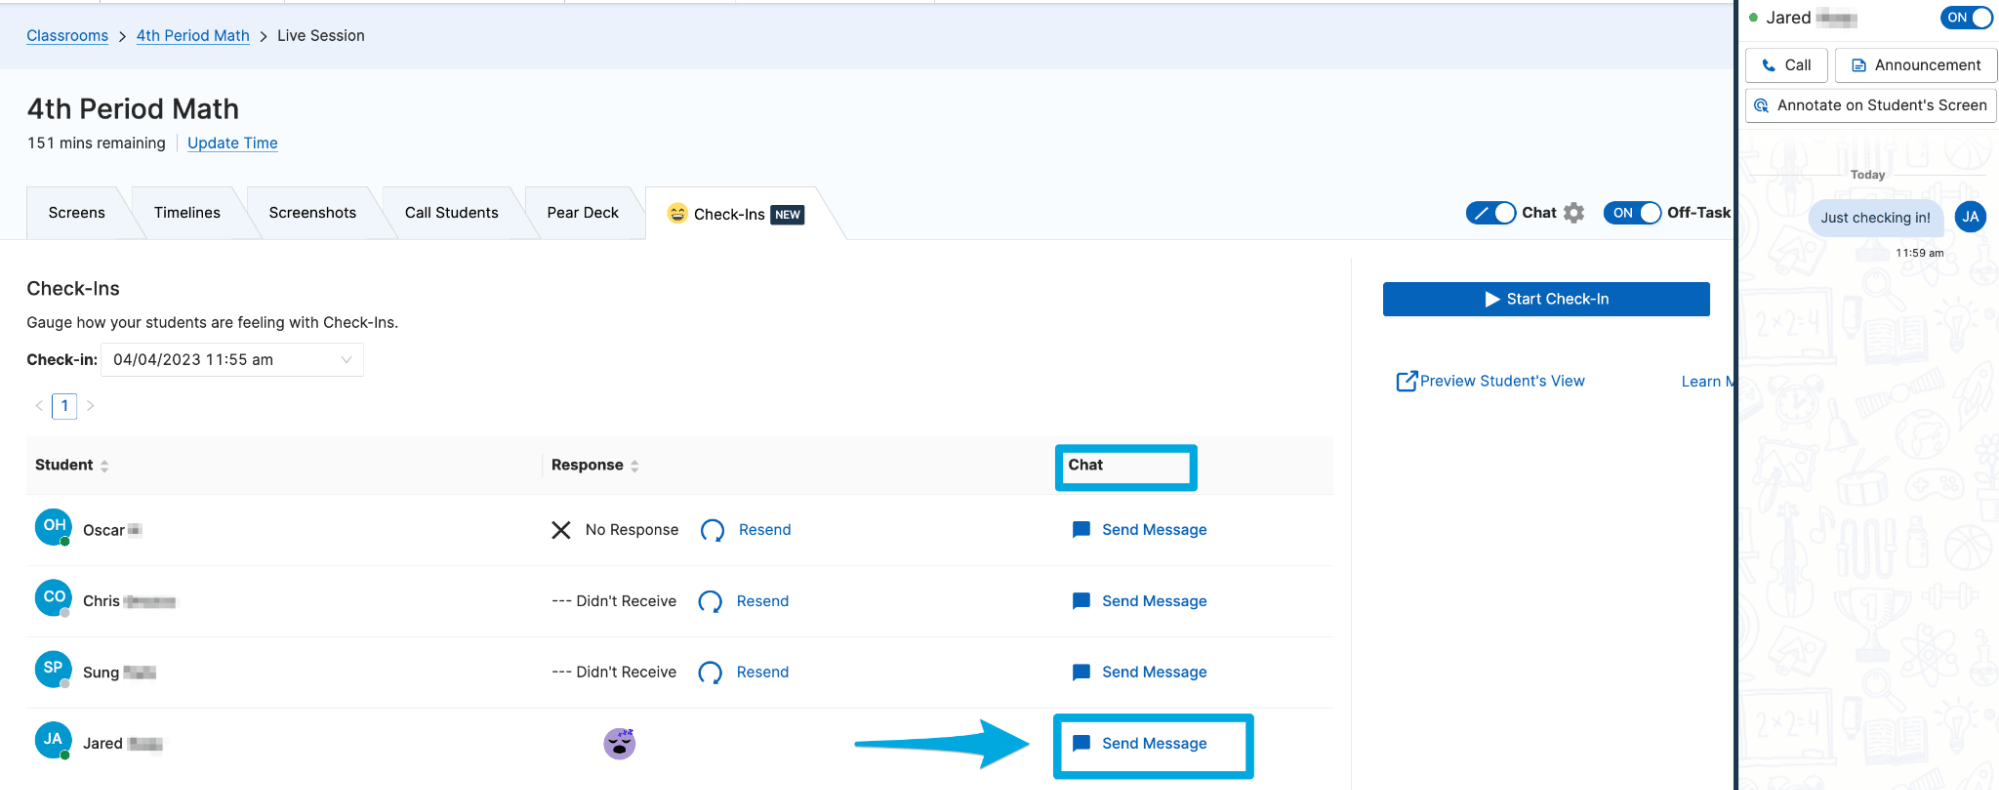Click the resend circular icon for Oscar
Image resolution: width=1999 pixels, height=790 pixels.
[x=712, y=530]
